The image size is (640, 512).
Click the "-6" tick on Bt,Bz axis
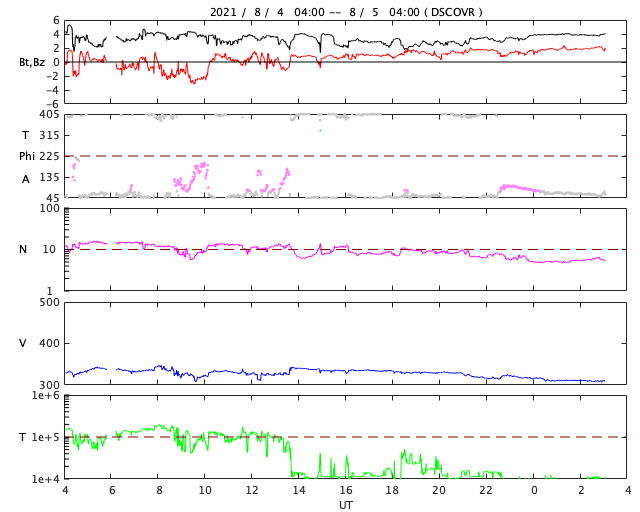tap(53, 104)
